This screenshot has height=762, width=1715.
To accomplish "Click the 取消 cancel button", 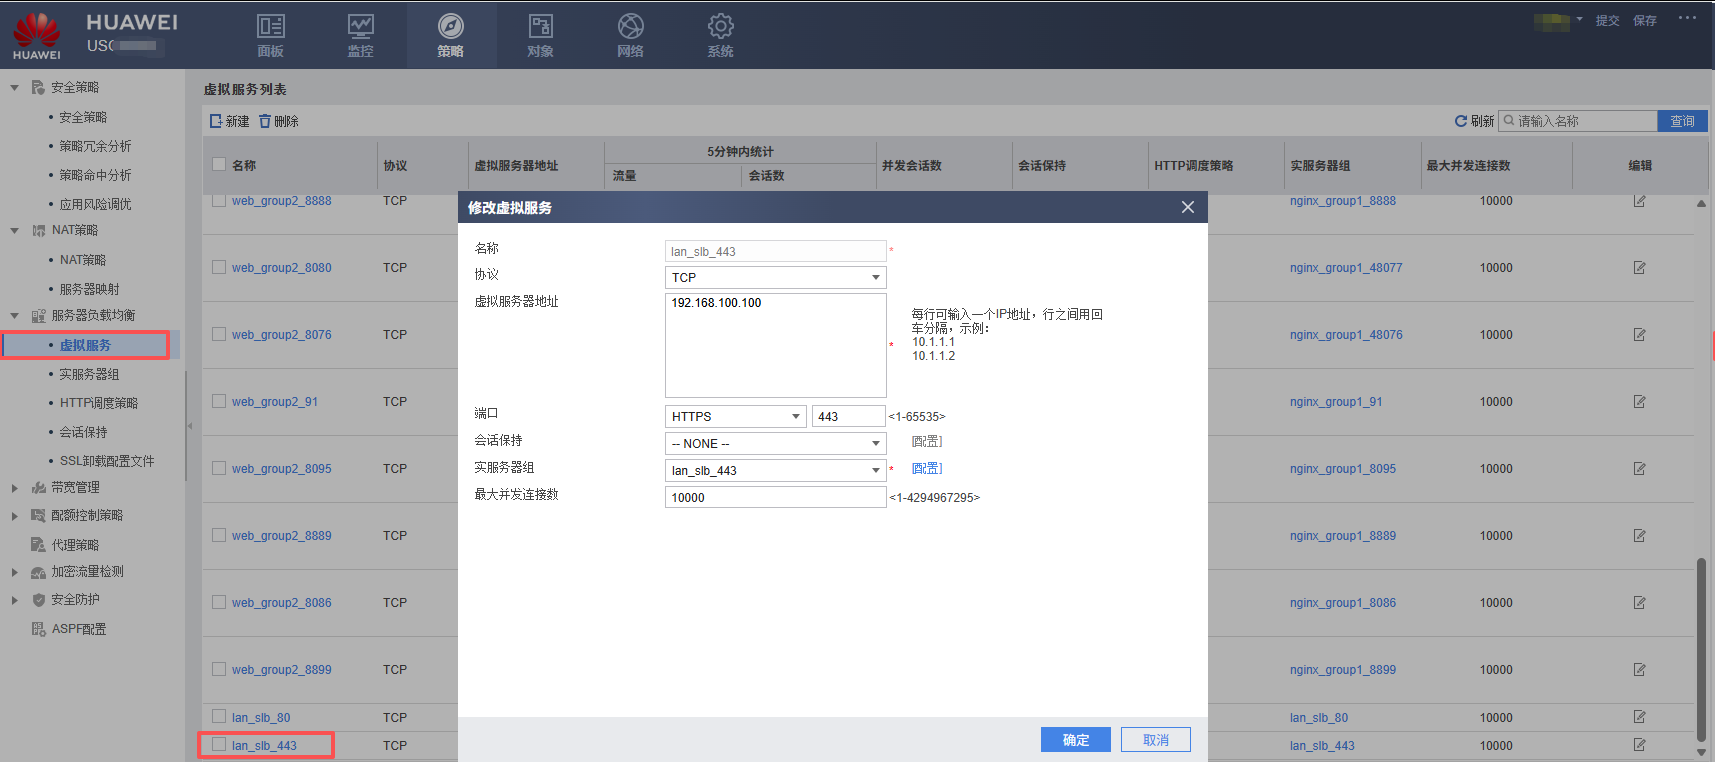I will pyautogui.click(x=1156, y=739).
